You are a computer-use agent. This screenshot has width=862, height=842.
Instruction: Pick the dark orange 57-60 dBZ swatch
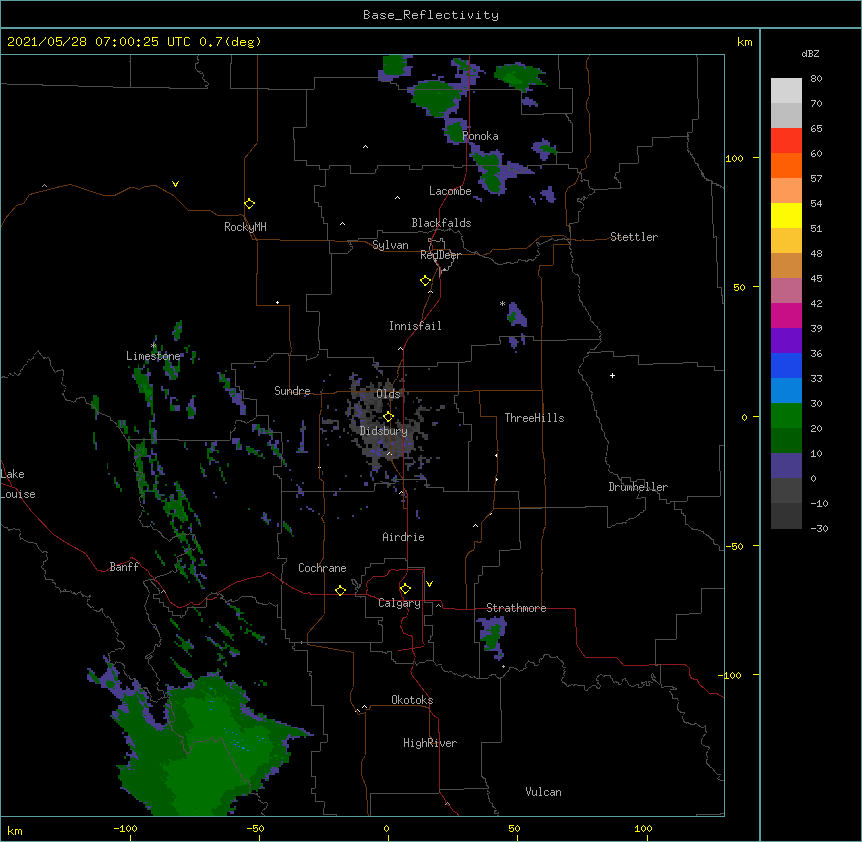point(786,165)
